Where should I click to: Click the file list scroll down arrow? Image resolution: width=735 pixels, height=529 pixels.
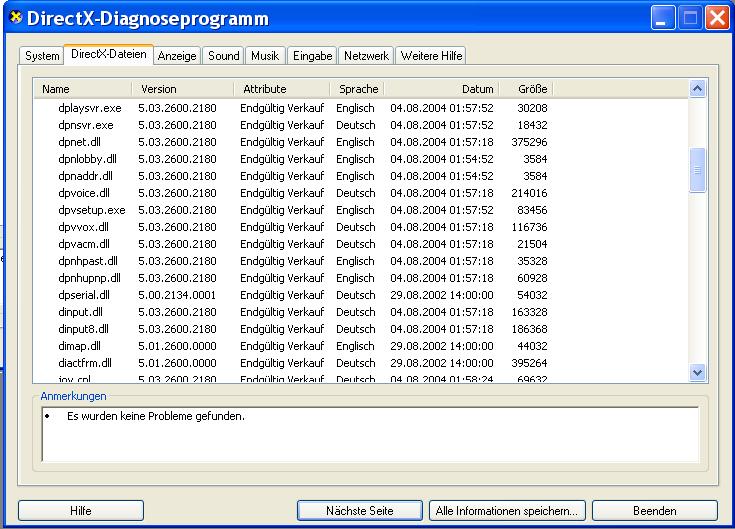coord(698,373)
